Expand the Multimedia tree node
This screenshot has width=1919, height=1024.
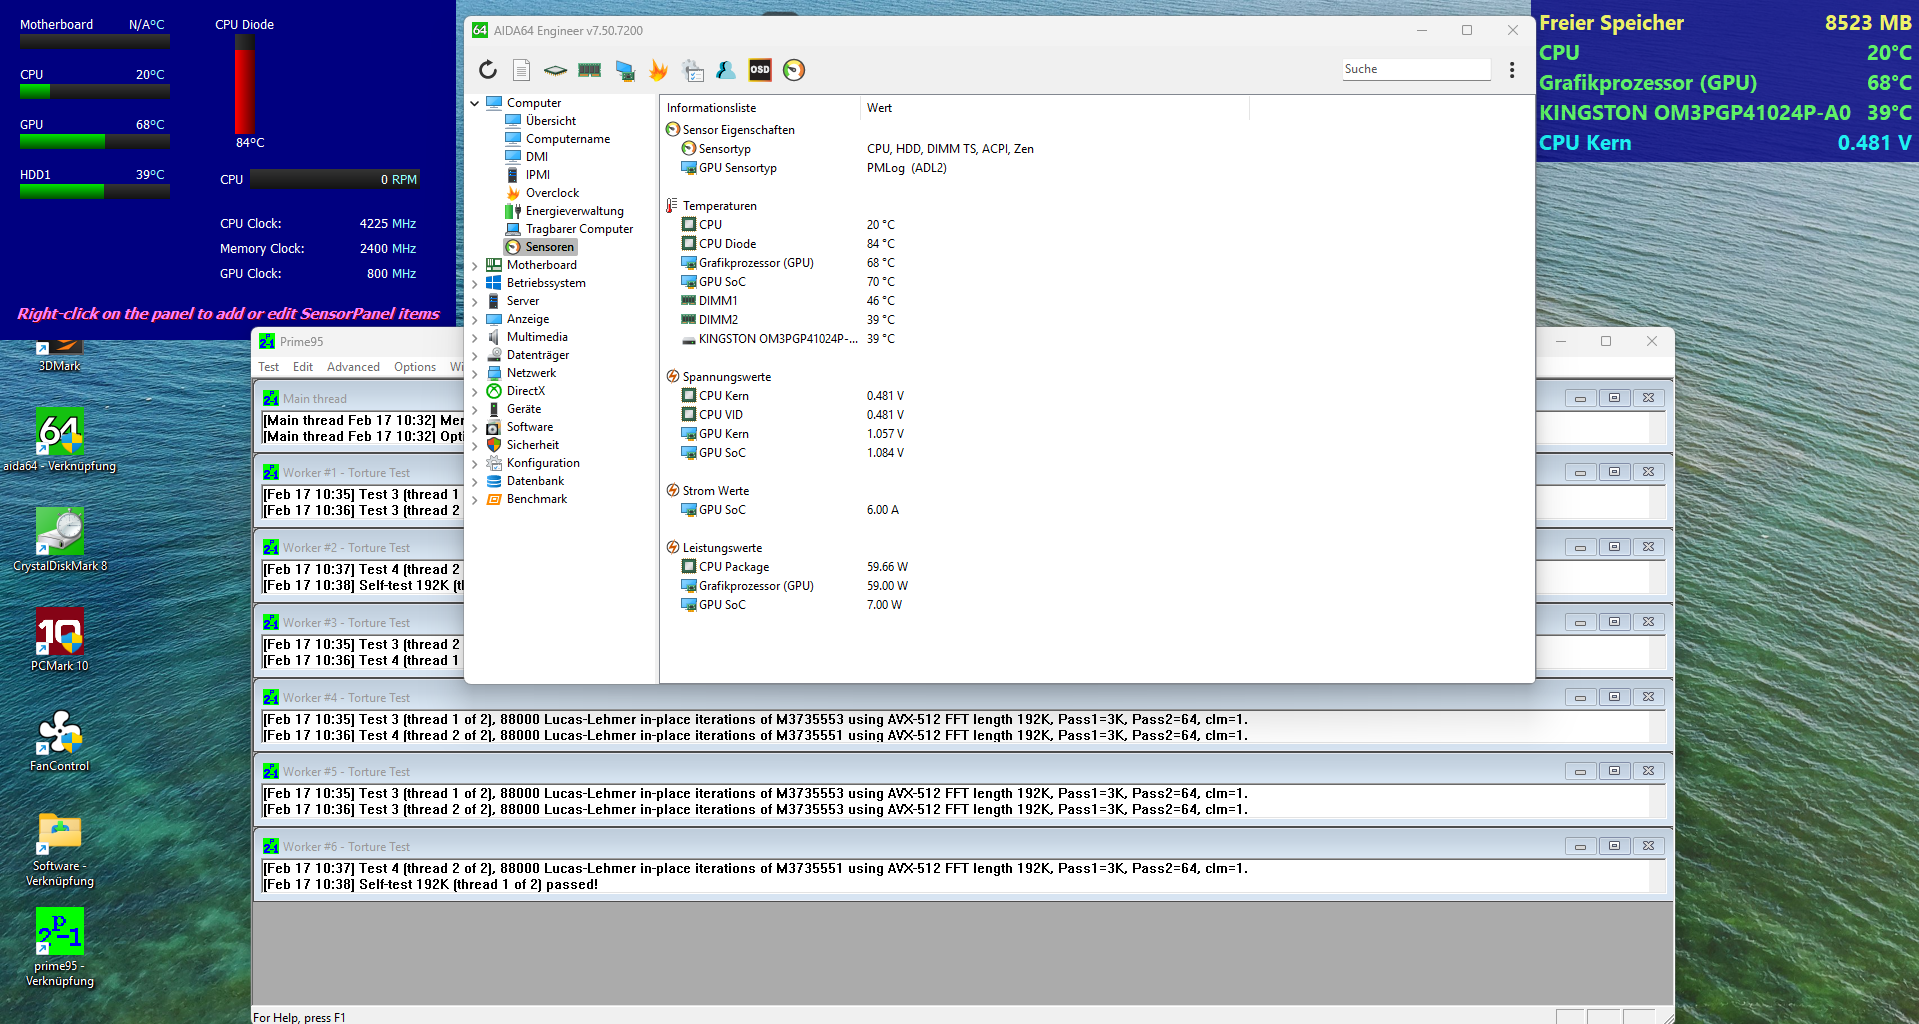pos(475,337)
